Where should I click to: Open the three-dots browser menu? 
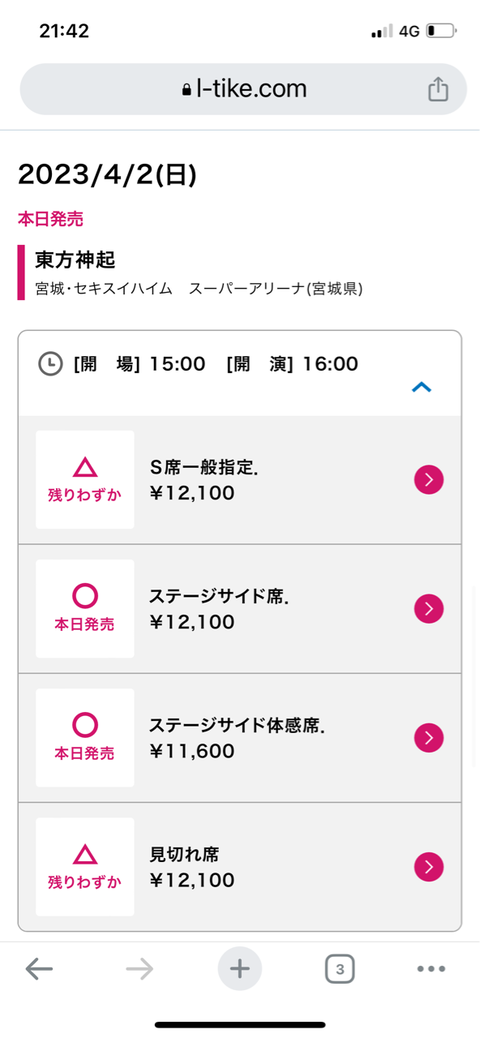[431, 969]
